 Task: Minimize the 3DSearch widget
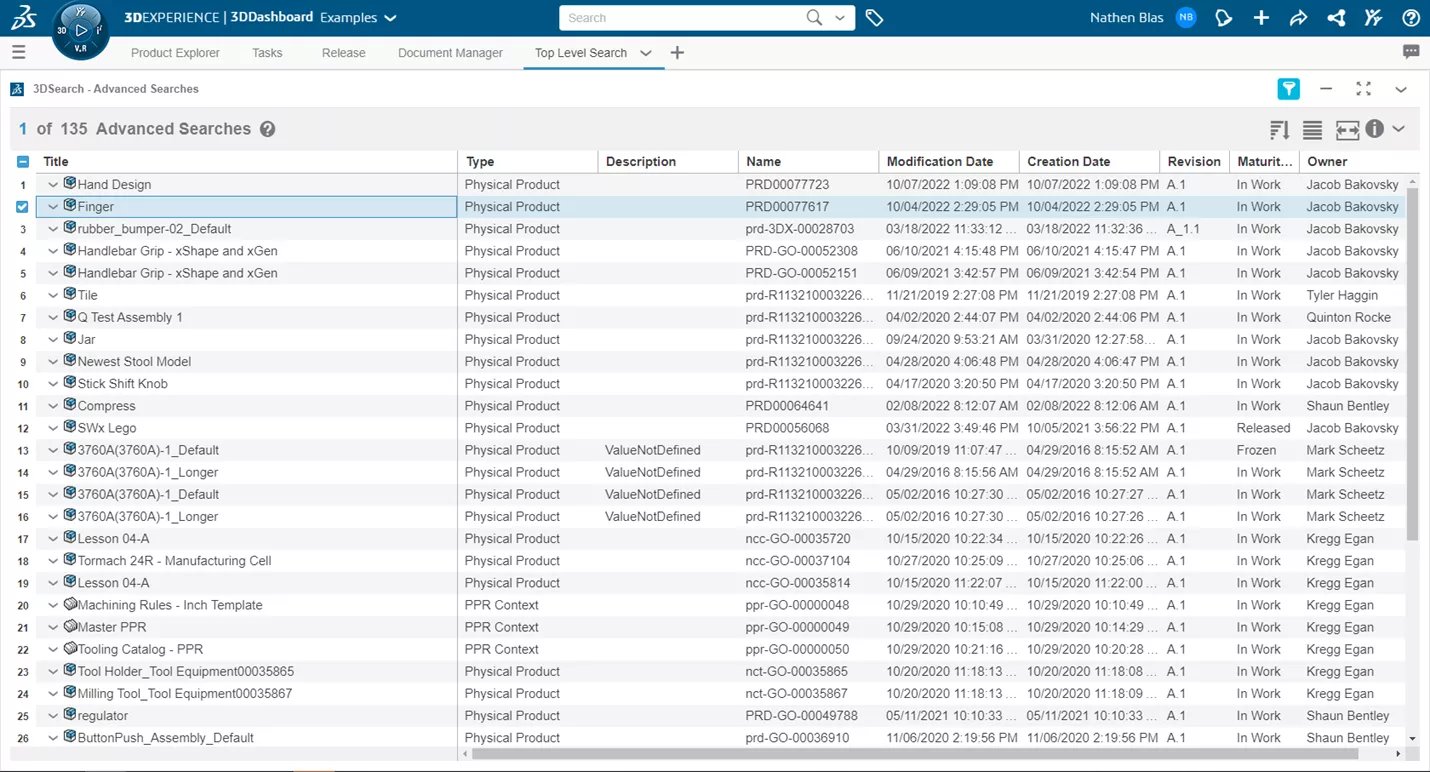1326,89
